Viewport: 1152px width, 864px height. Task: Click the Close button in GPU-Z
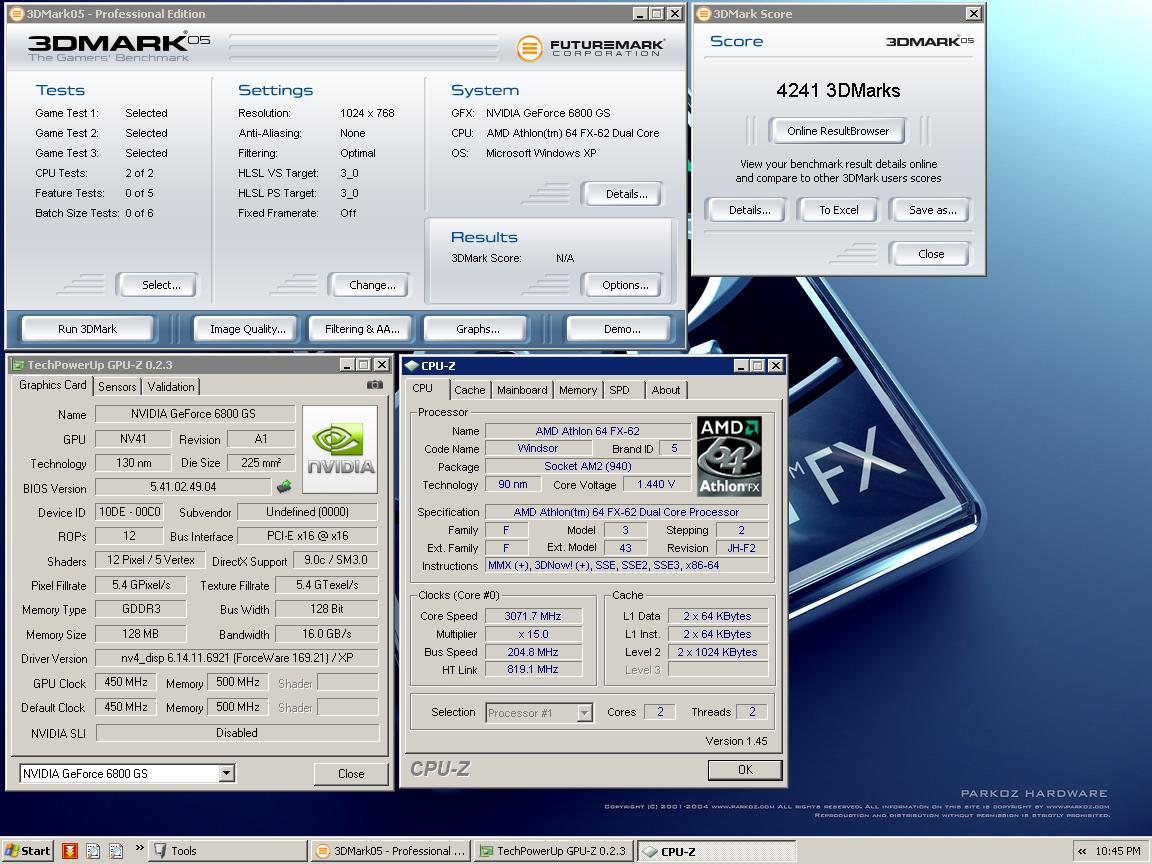coord(351,774)
